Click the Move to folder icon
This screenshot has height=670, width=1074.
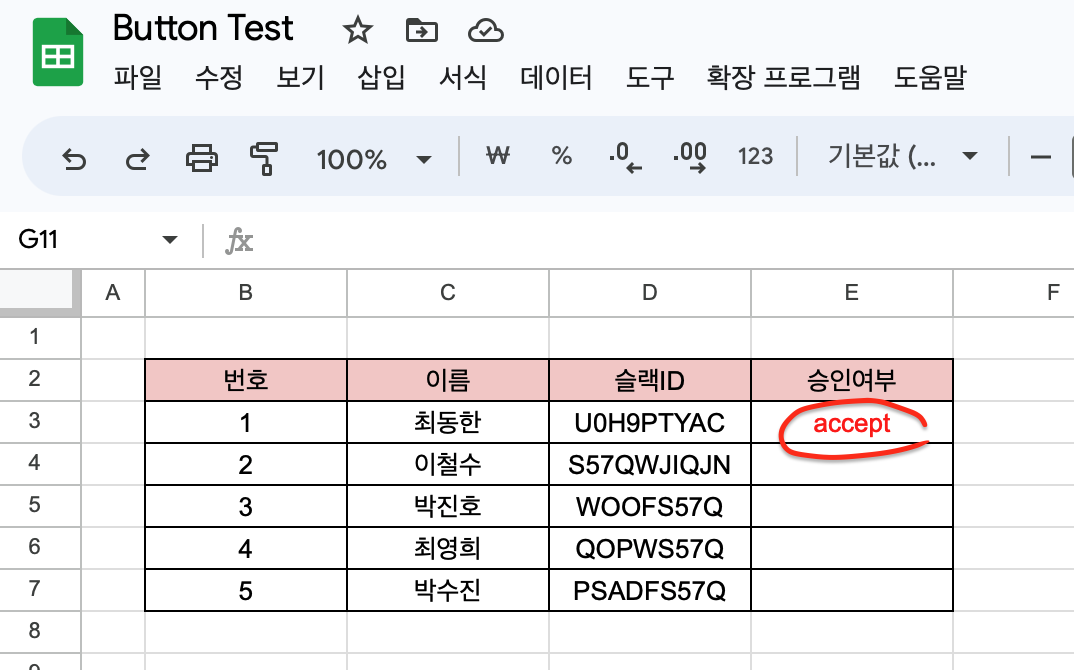click(x=421, y=31)
